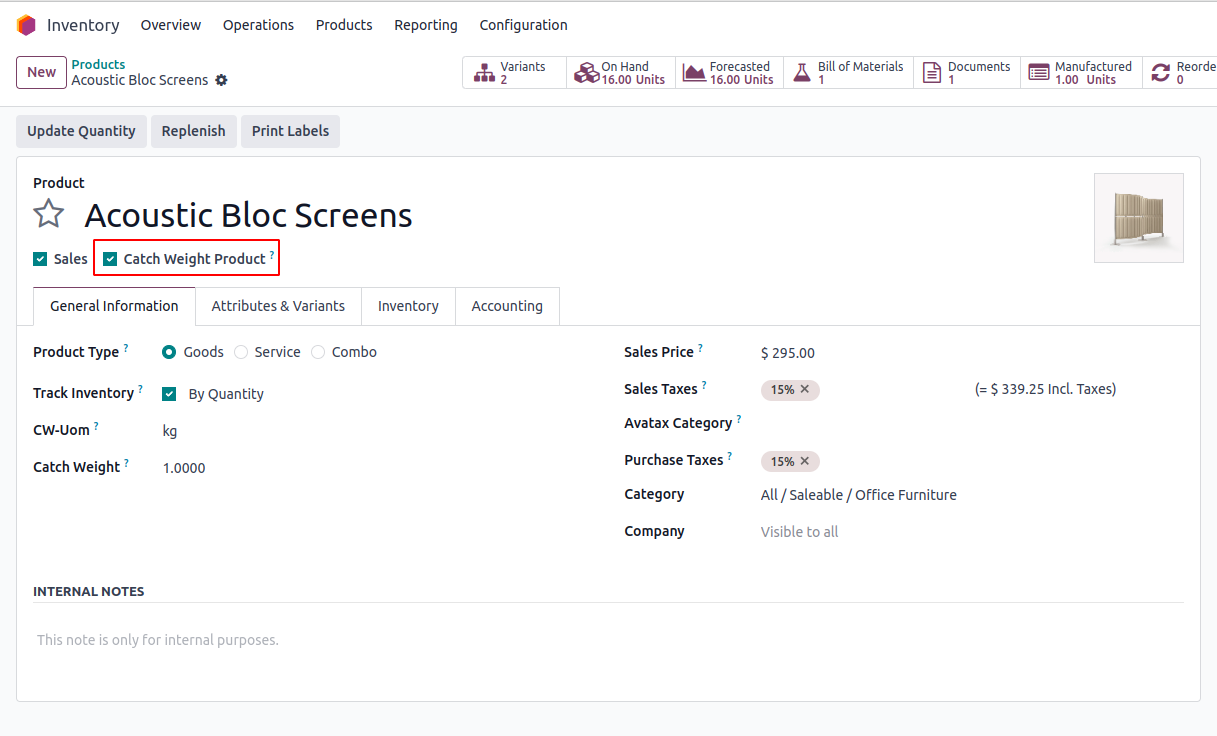Open the Configuration menu
This screenshot has height=736, width=1217.
(x=523, y=25)
